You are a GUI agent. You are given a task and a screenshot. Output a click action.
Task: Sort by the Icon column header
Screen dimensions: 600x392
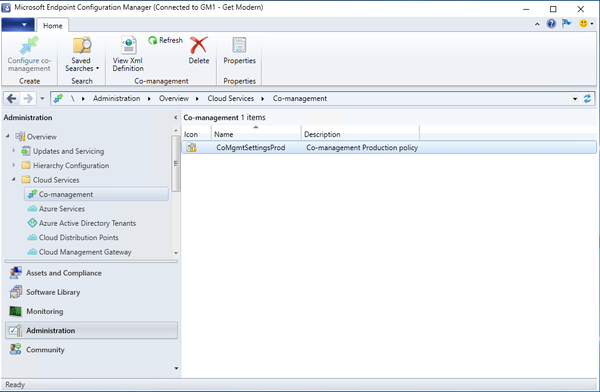click(196, 134)
